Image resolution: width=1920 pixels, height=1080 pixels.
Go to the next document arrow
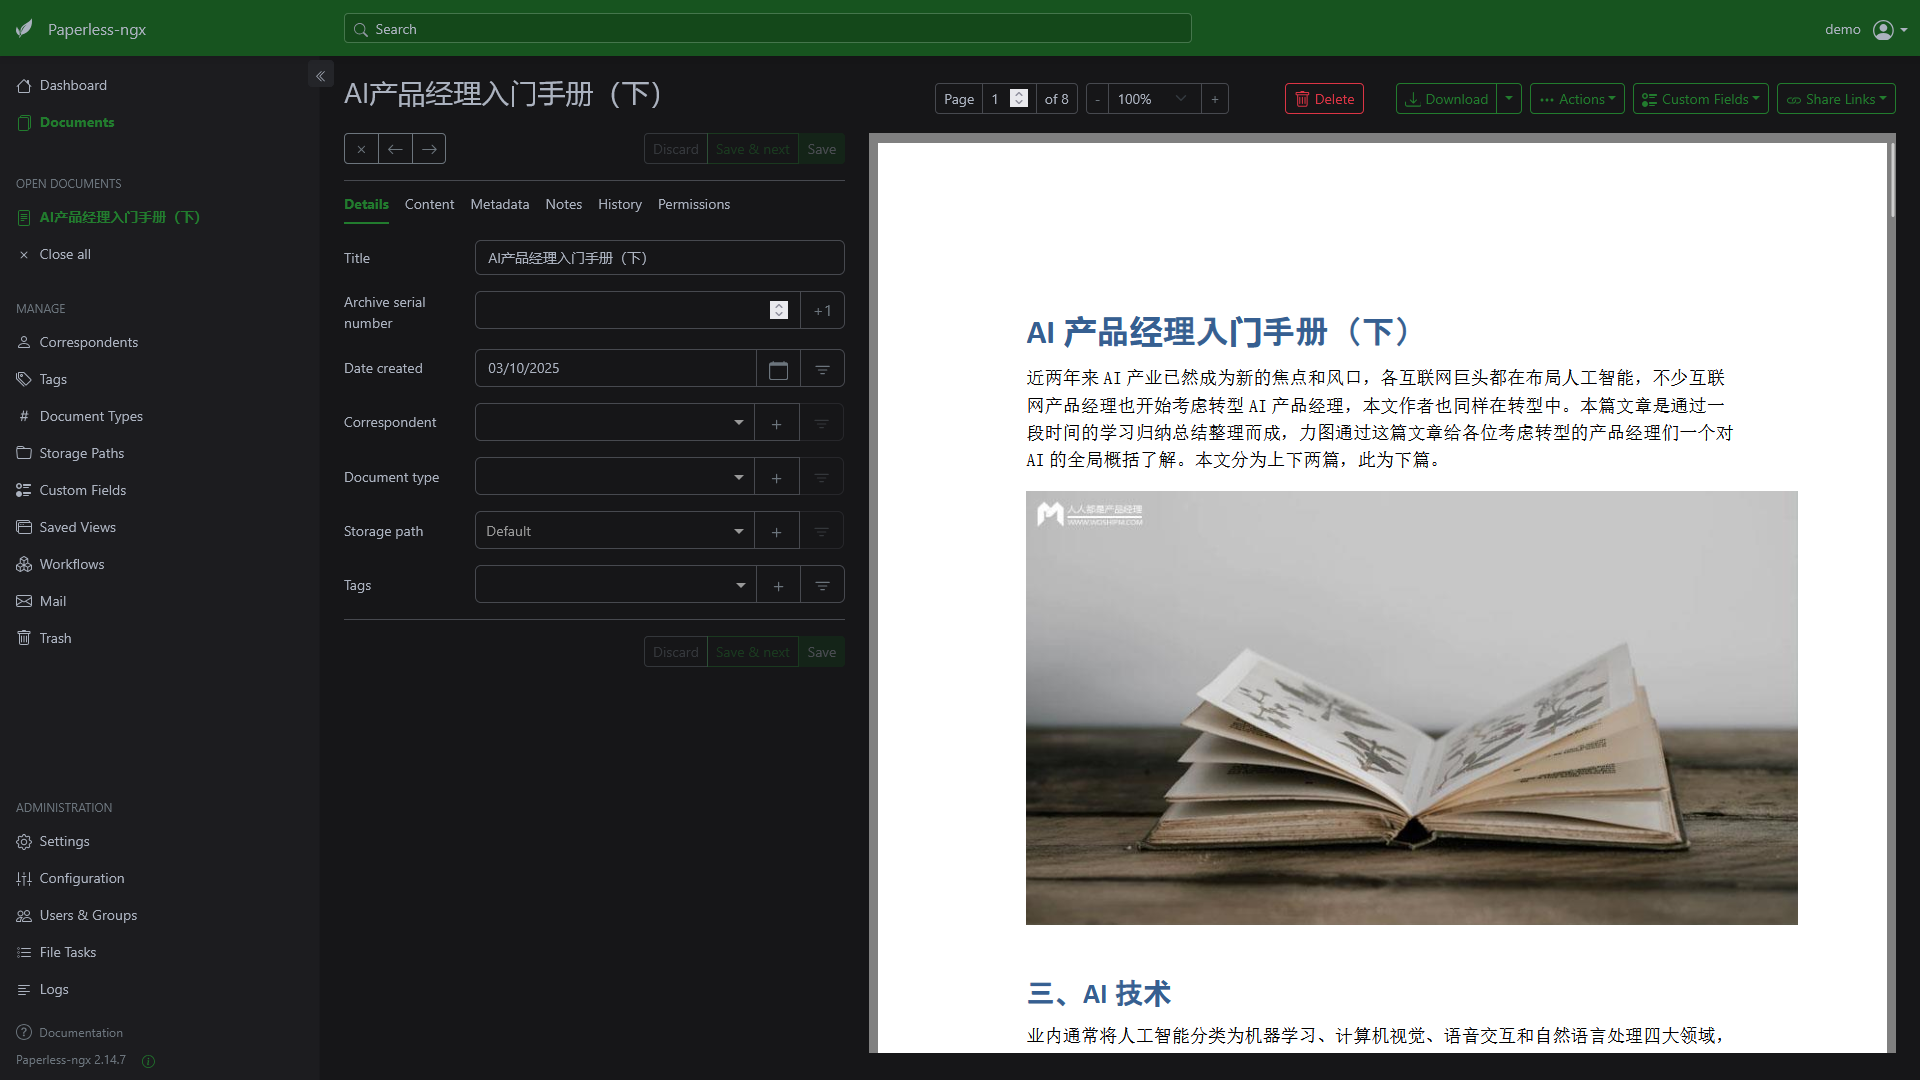[x=429, y=149]
